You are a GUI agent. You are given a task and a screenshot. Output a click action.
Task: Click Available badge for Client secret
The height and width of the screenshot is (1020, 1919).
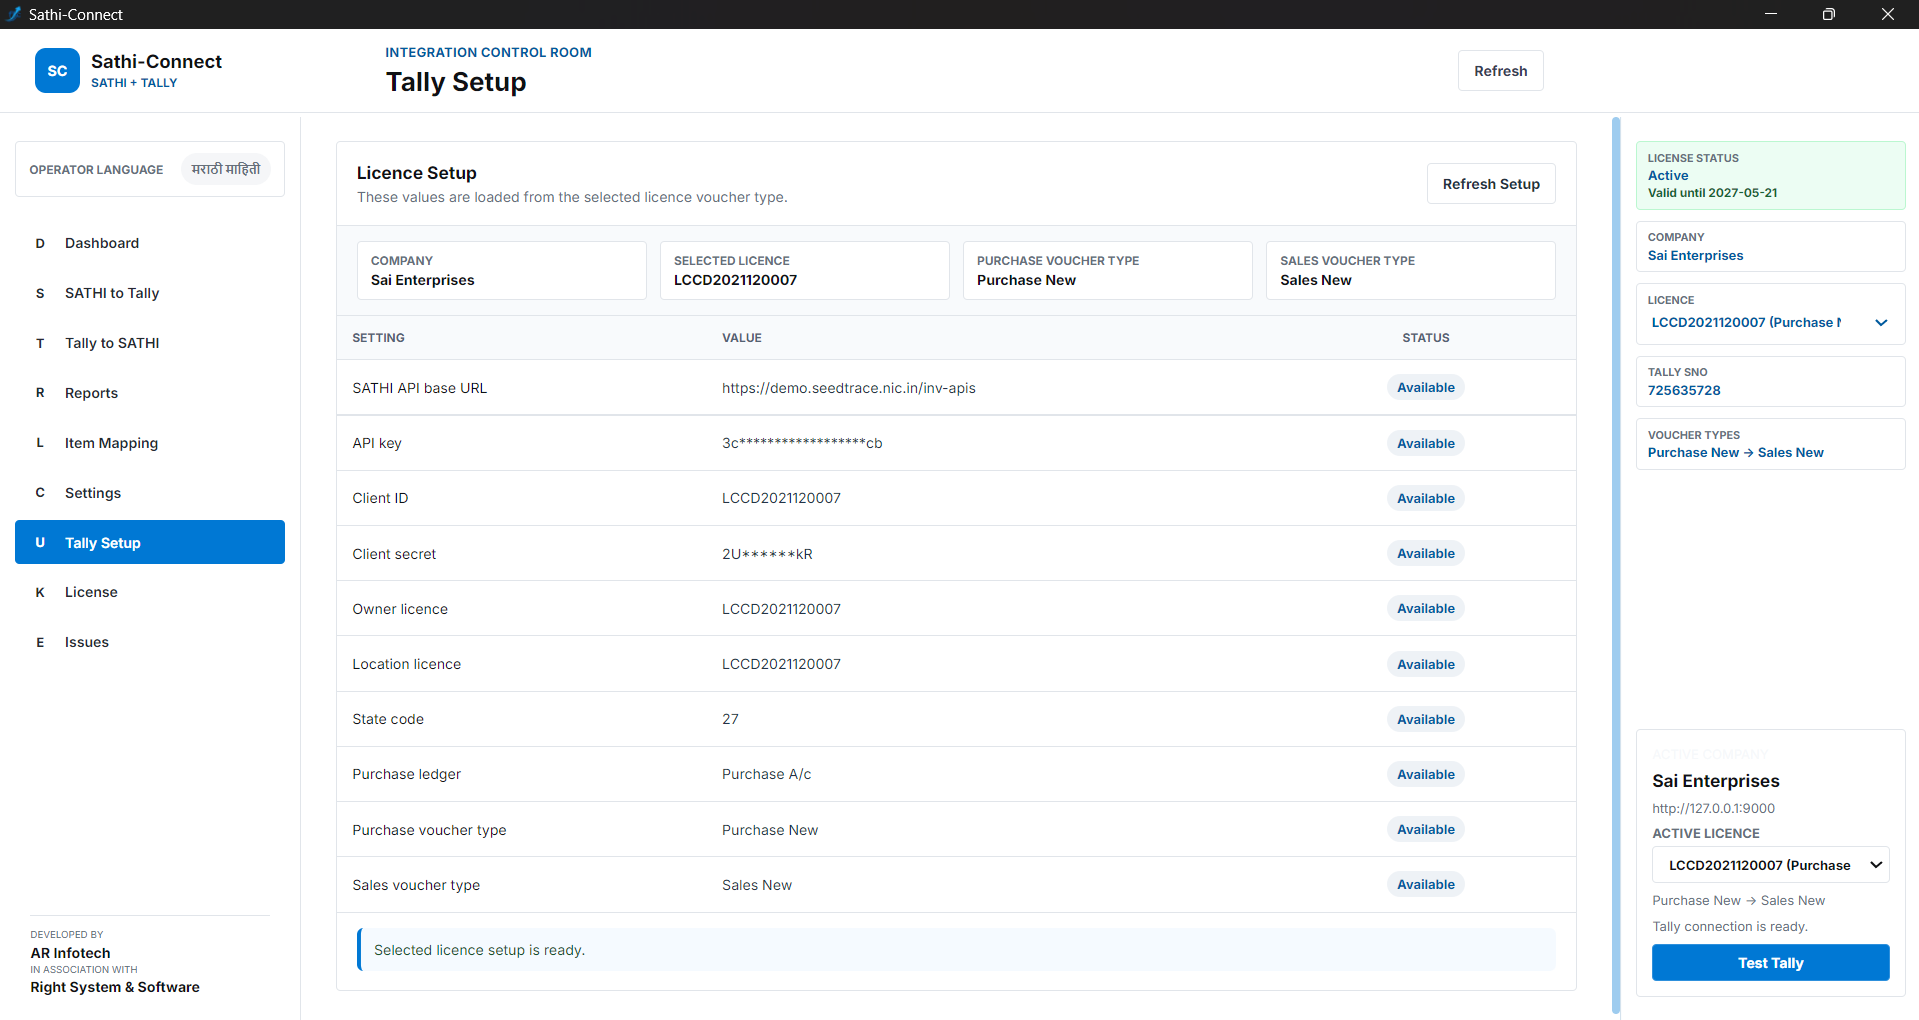pyautogui.click(x=1425, y=553)
